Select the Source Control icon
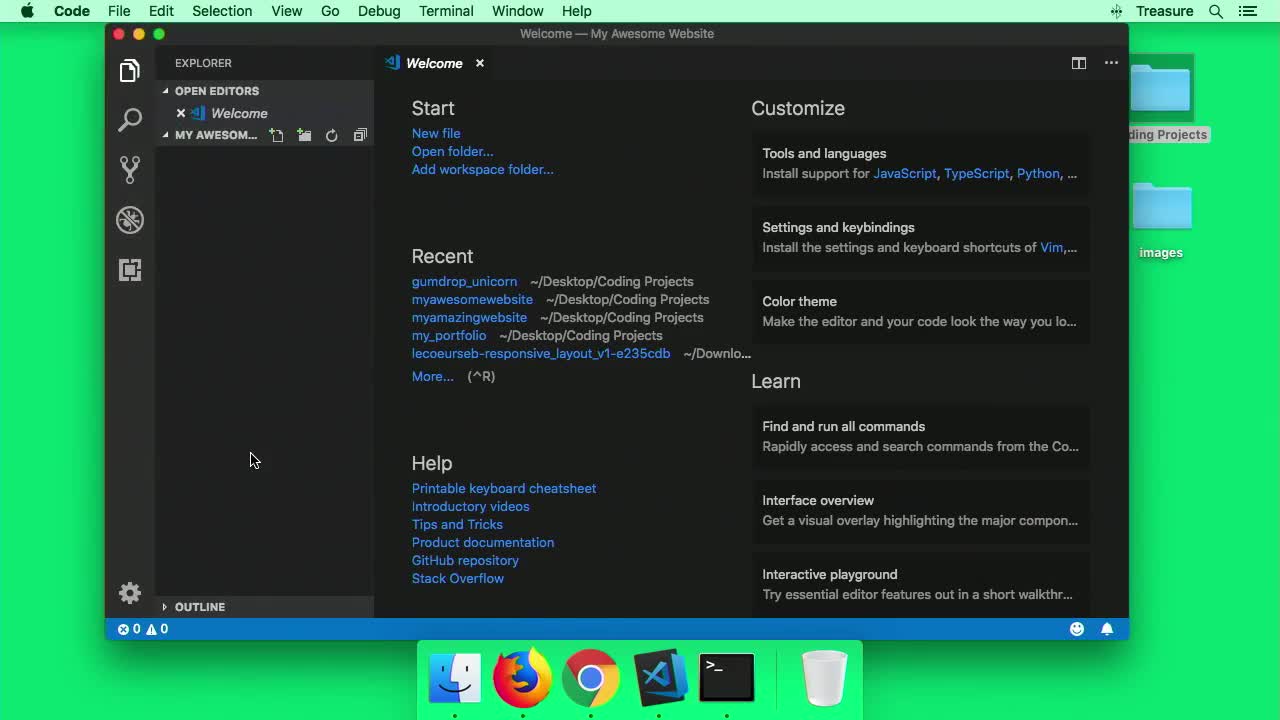This screenshot has width=1280, height=720. coord(130,169)
